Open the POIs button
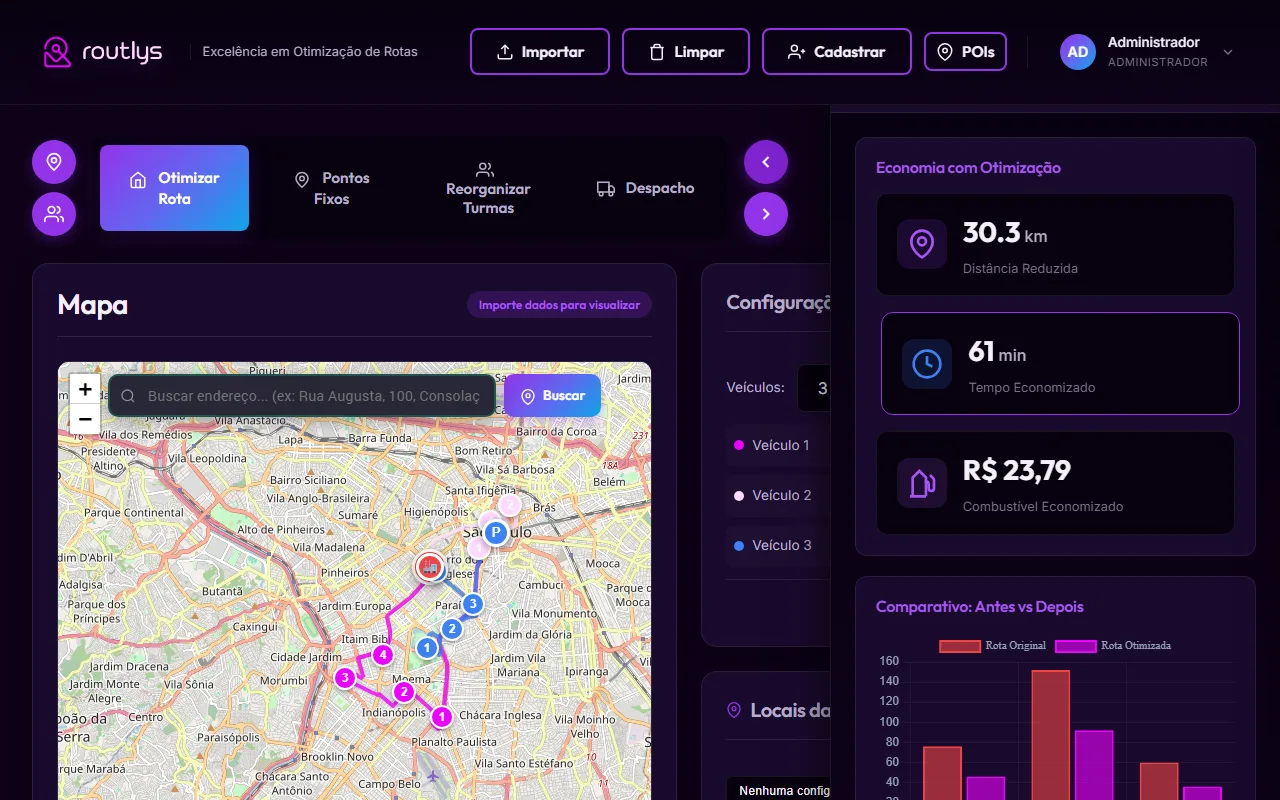The height and width of the screenshot is (800, 1280). click(x=965, y=52)
